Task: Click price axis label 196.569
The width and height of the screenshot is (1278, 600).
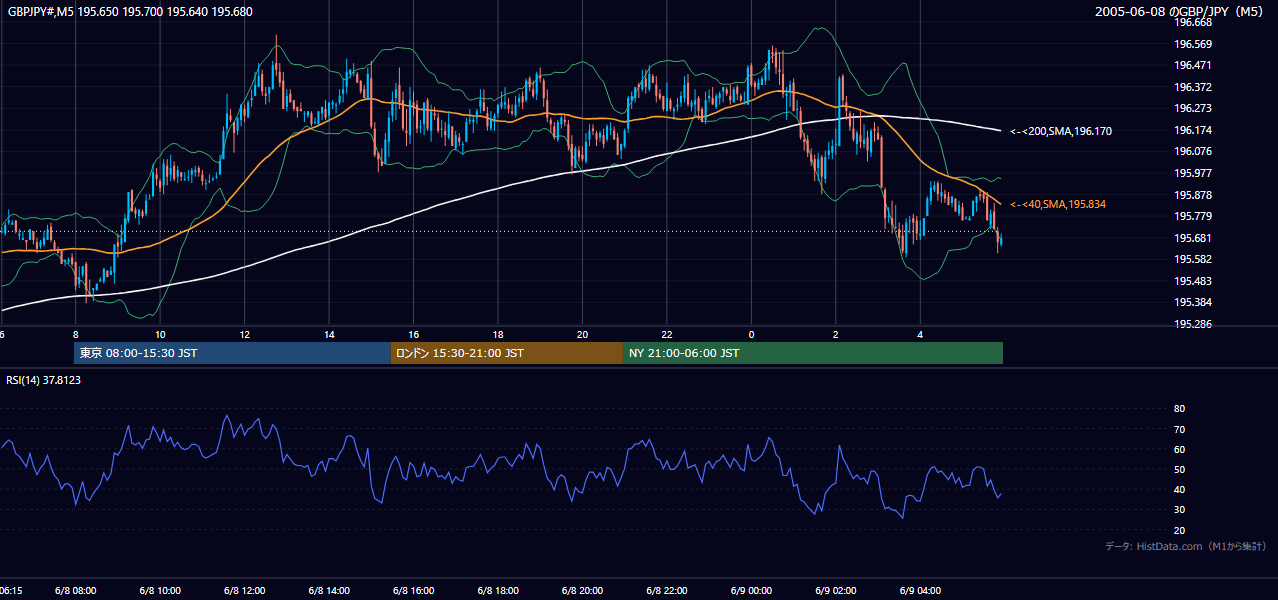Action: pos(1193,44)
